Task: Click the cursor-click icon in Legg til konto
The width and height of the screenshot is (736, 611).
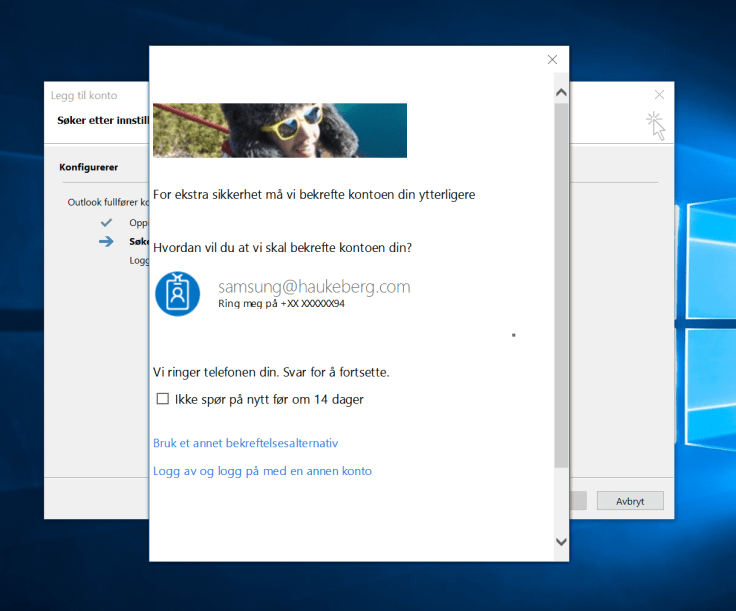Action: tap(656, 126)
